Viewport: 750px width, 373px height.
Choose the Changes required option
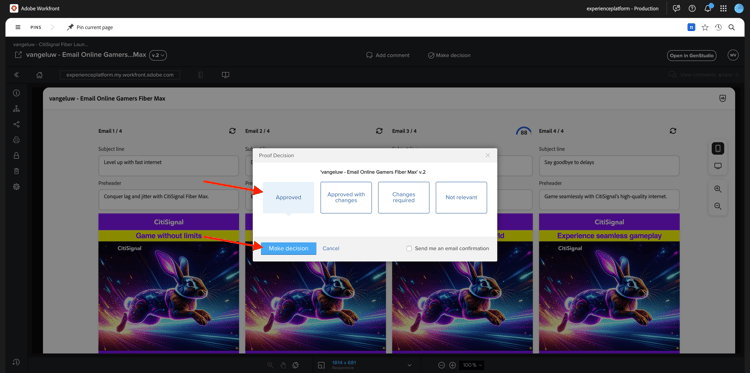(403, 197)
